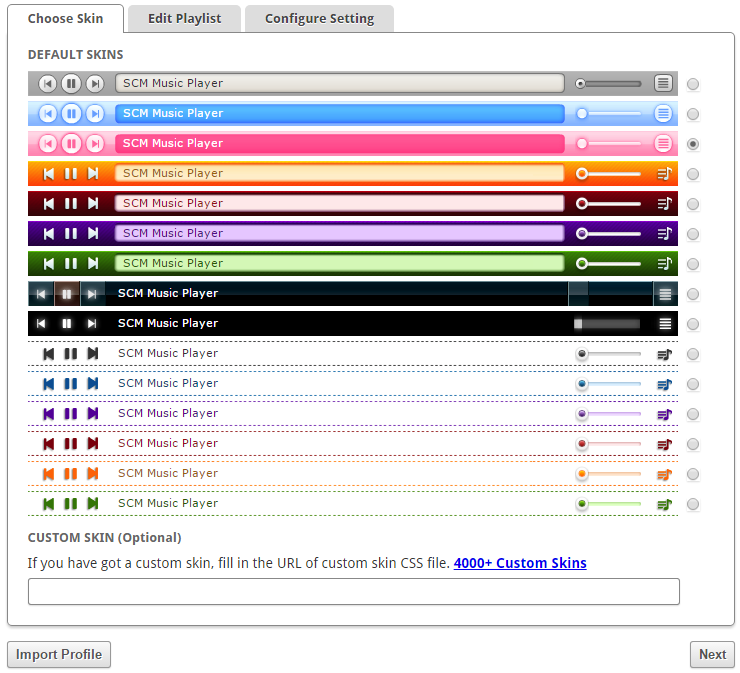Viewport: 740px width, 673px height.
Task: Choose the orange minimal skin radio button
Action: coord(693,474)
